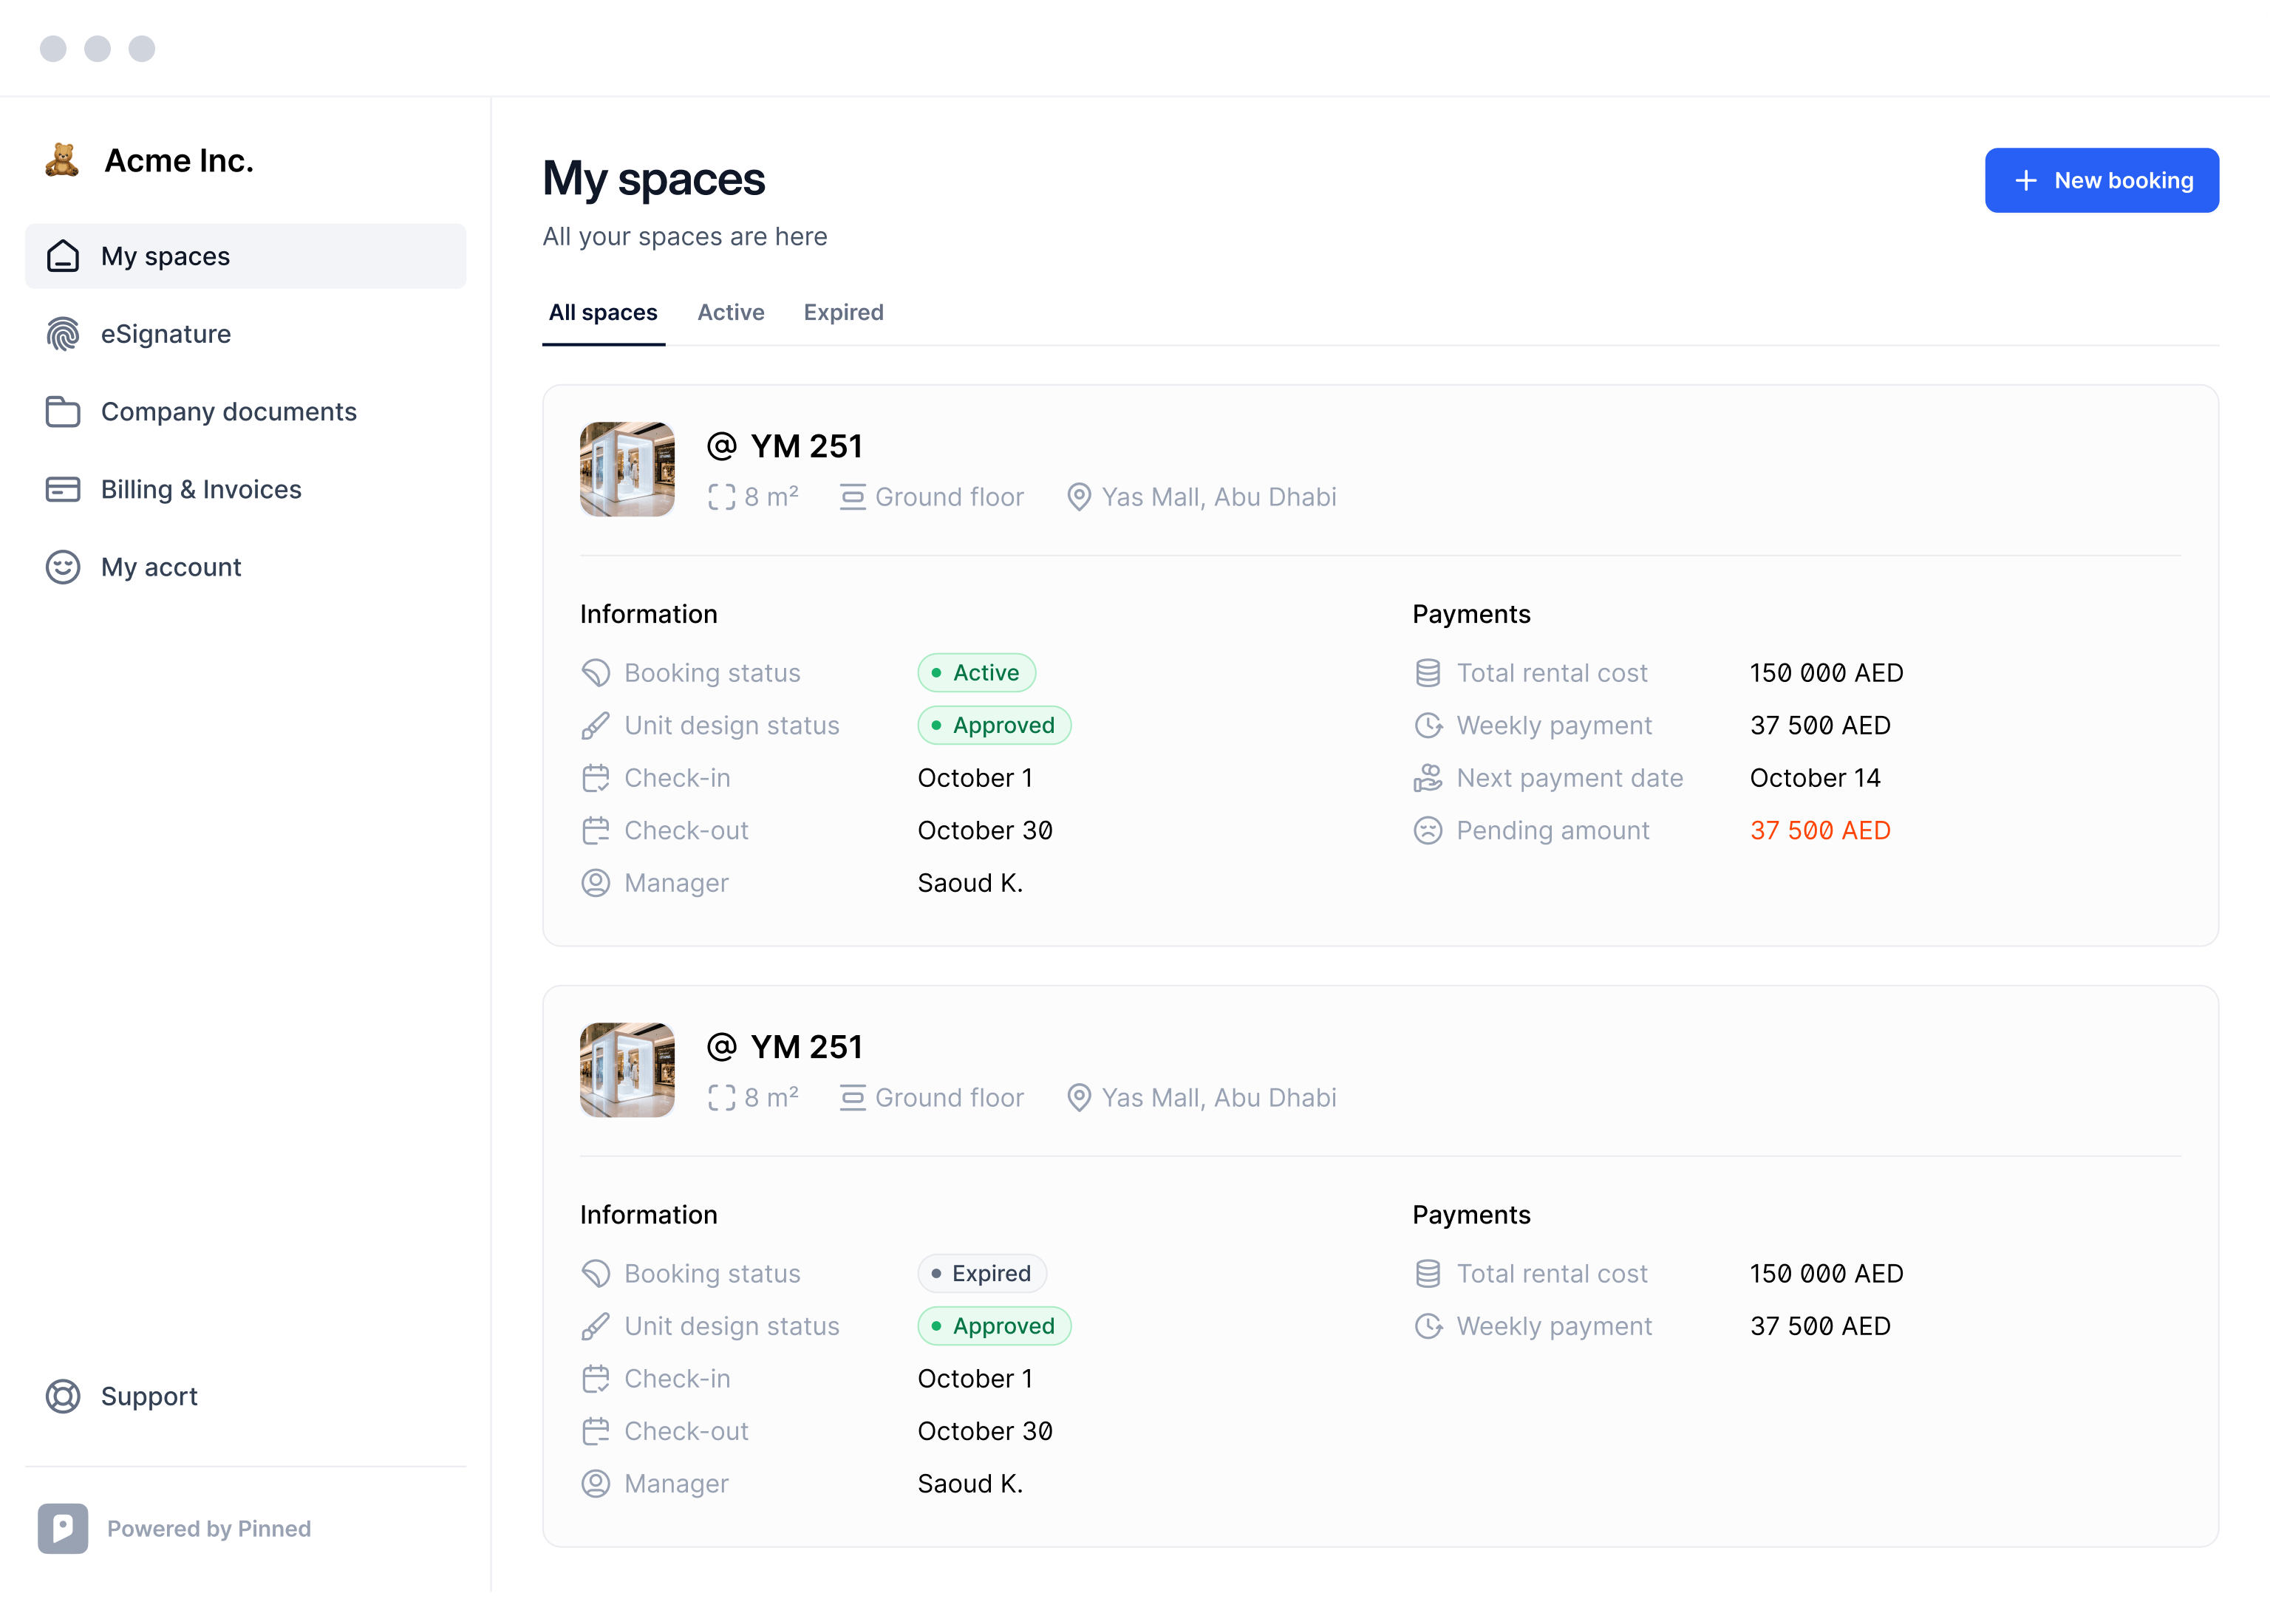Click the green Active status badge
Viewport: 2270px width, 1624px height.
click(x=976, y=672)
